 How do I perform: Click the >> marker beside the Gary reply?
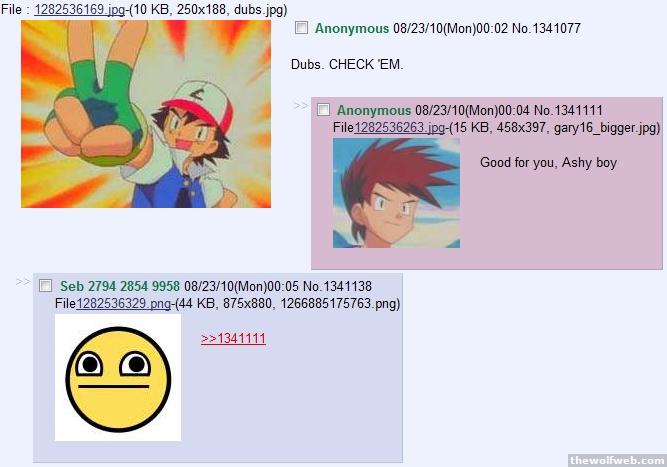[x=301, y=105]
